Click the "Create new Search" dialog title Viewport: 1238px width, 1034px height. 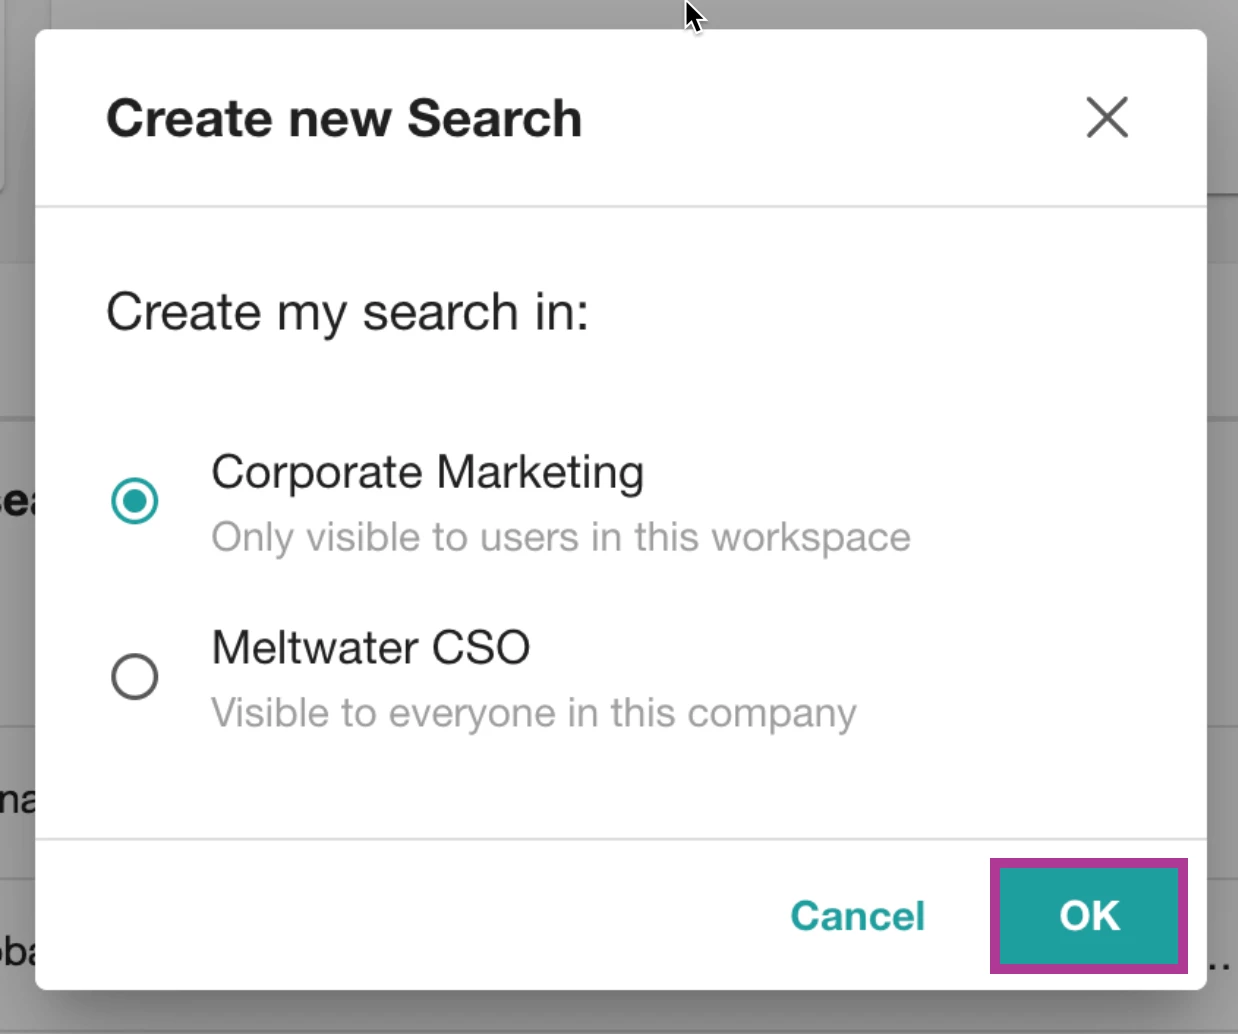point(344,119)
